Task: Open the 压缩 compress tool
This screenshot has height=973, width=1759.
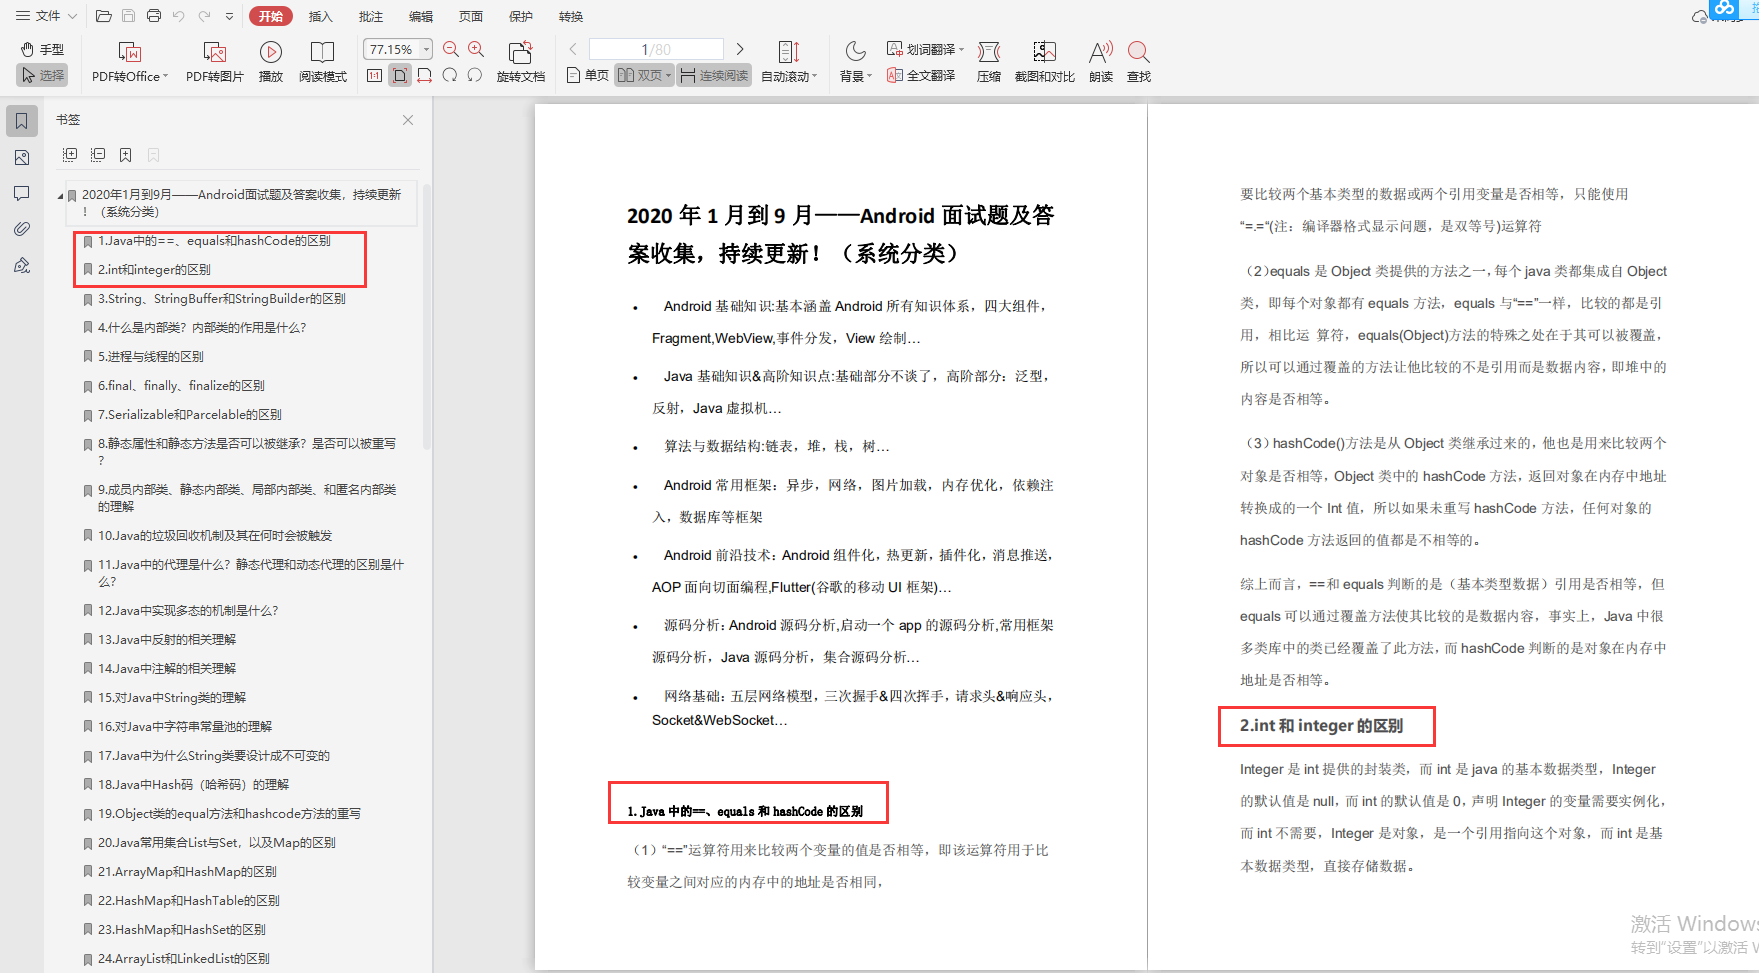Action: [x=988, y=62]
